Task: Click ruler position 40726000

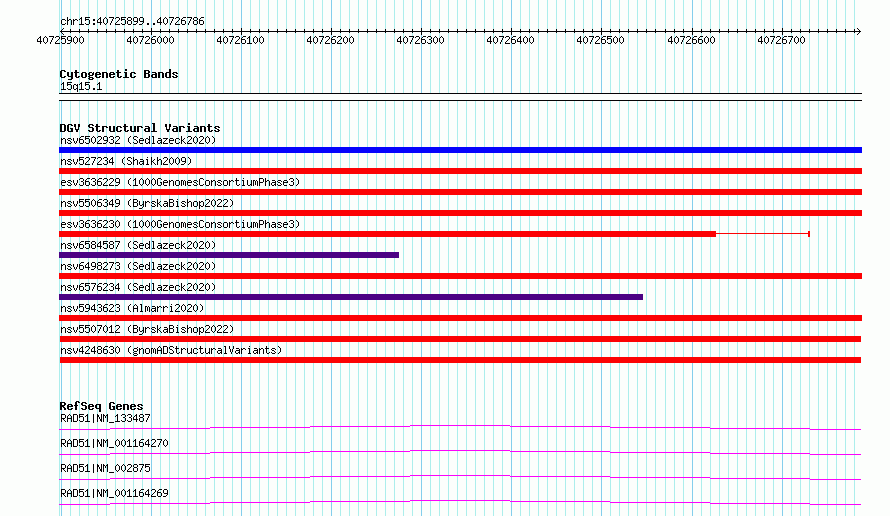Action: tap(150, 40)
